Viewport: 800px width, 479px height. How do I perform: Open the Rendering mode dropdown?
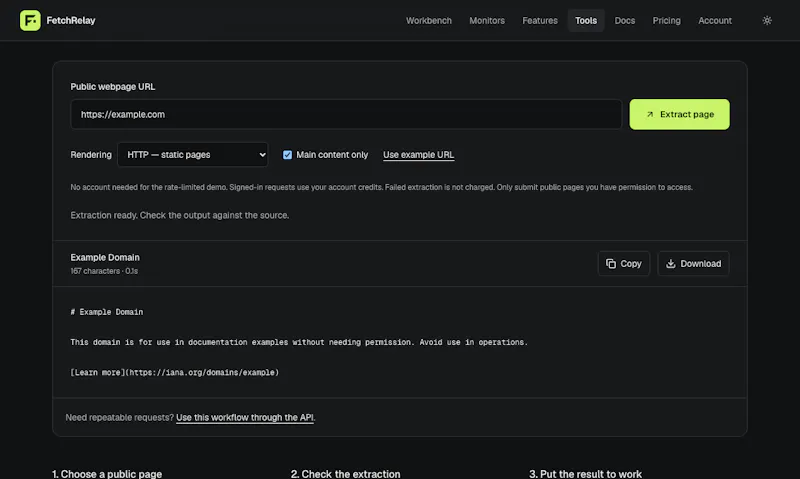193,155
